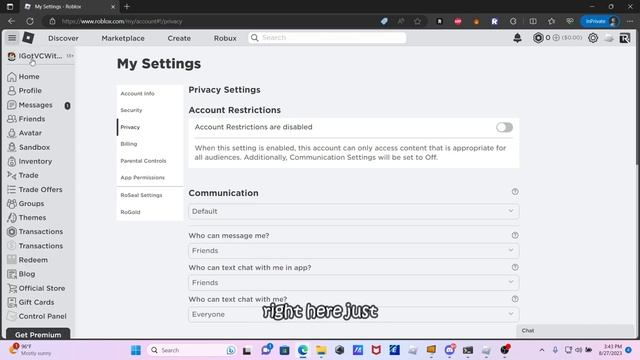The width and height of the screenshot is (640, 360).
Task: Open the hamburger navigation menu
Action: pyautogui.click(x=12, y=38)
